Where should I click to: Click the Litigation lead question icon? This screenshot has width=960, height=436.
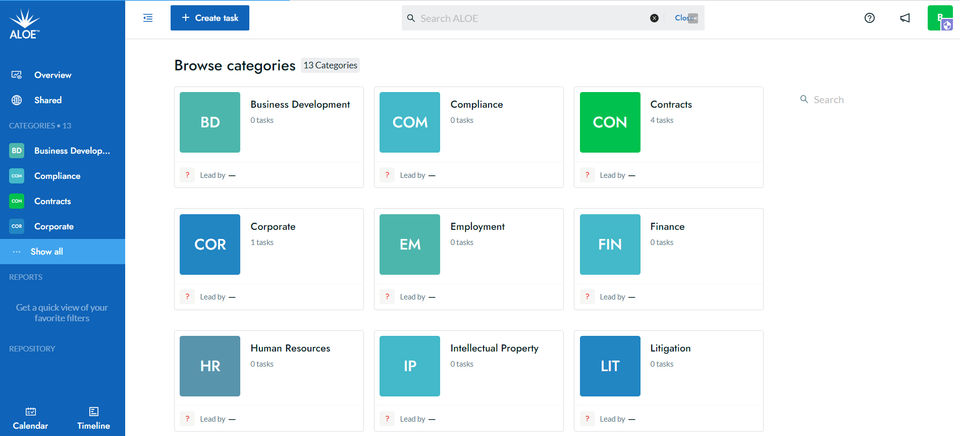(x=587, y=419)
